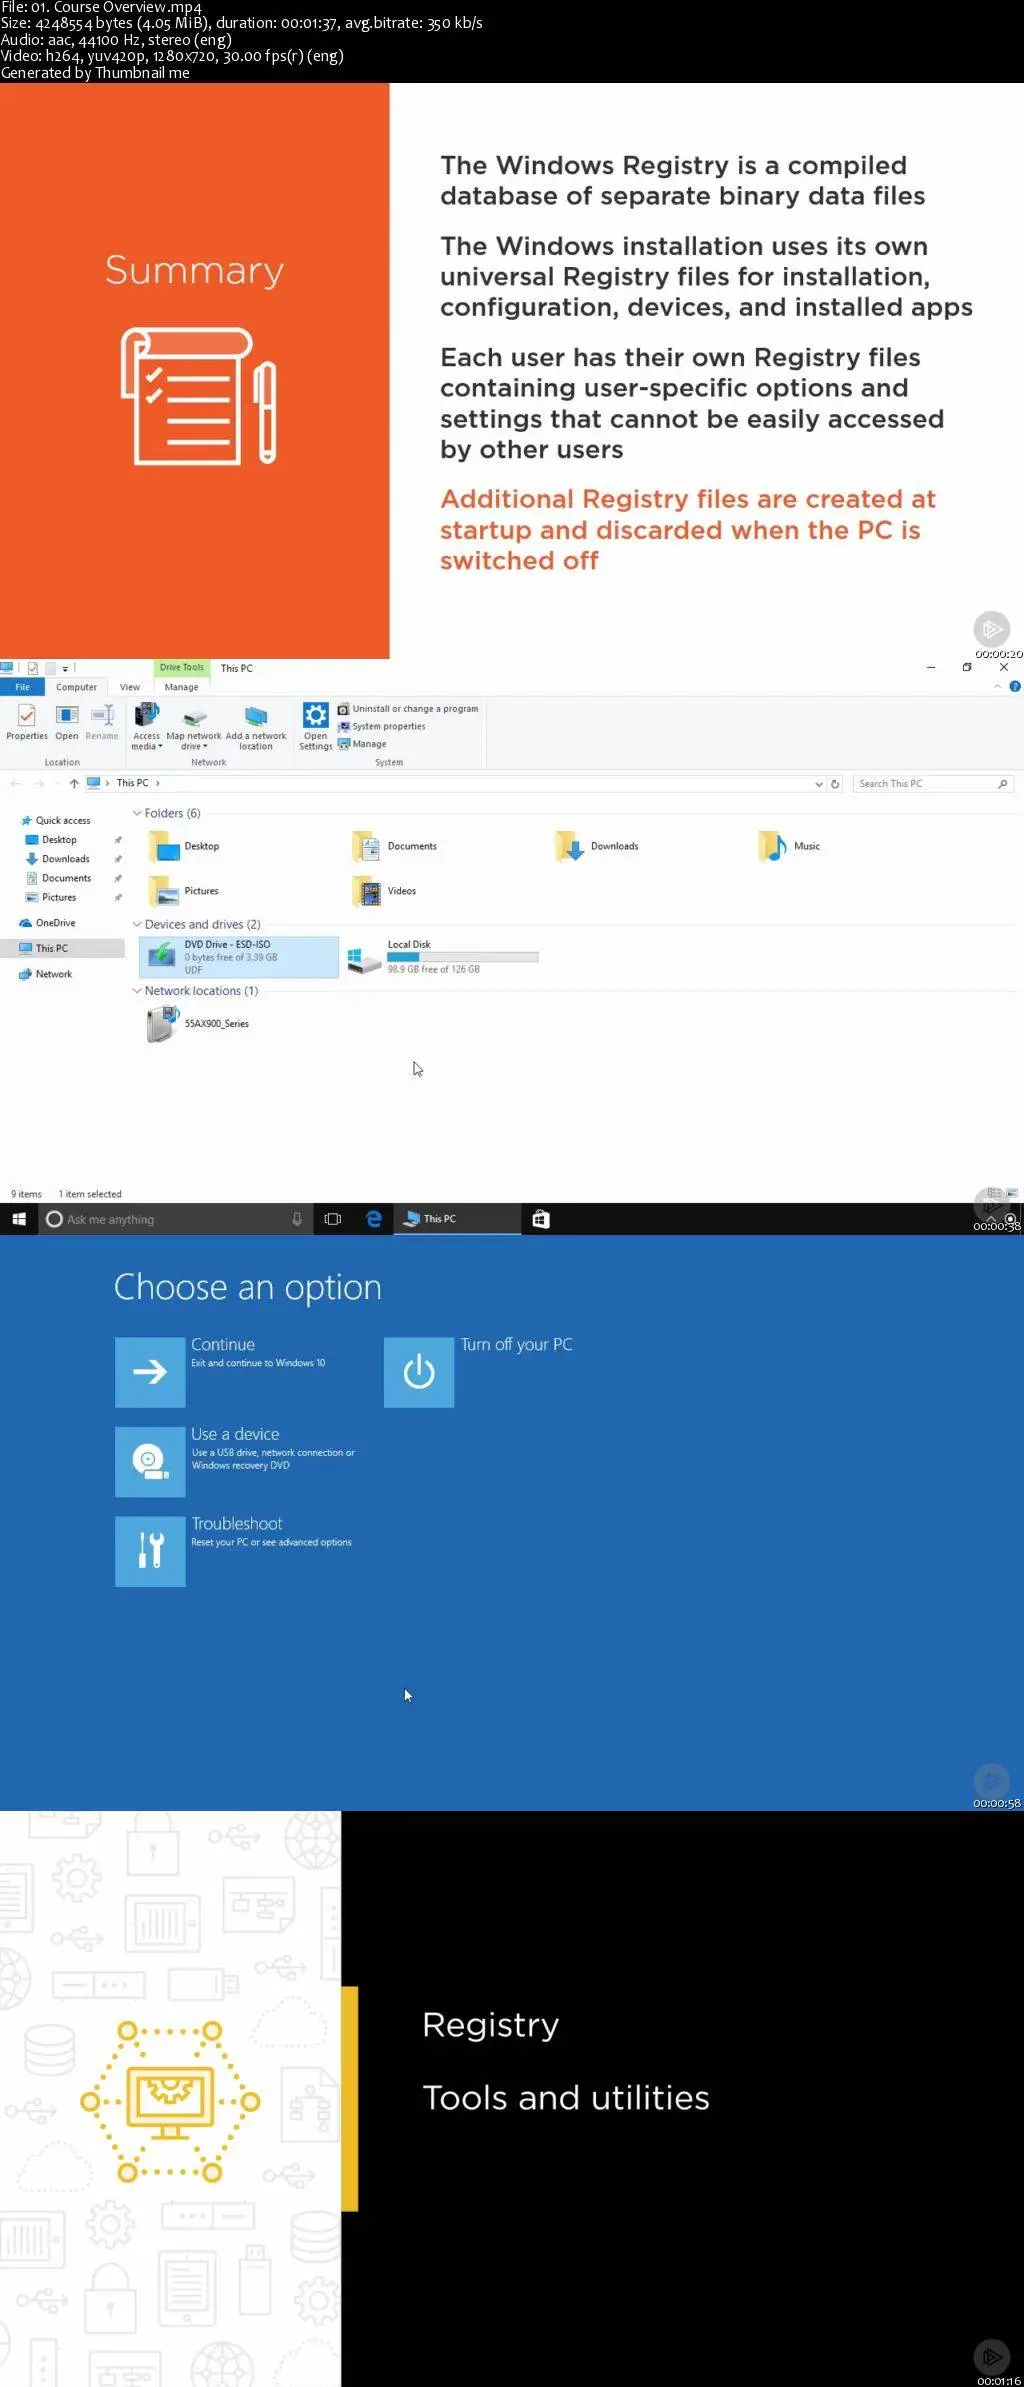This screenshot has height=2387, width=1024.
Task: Open the Access media dropdown
Action: [147, 726]
